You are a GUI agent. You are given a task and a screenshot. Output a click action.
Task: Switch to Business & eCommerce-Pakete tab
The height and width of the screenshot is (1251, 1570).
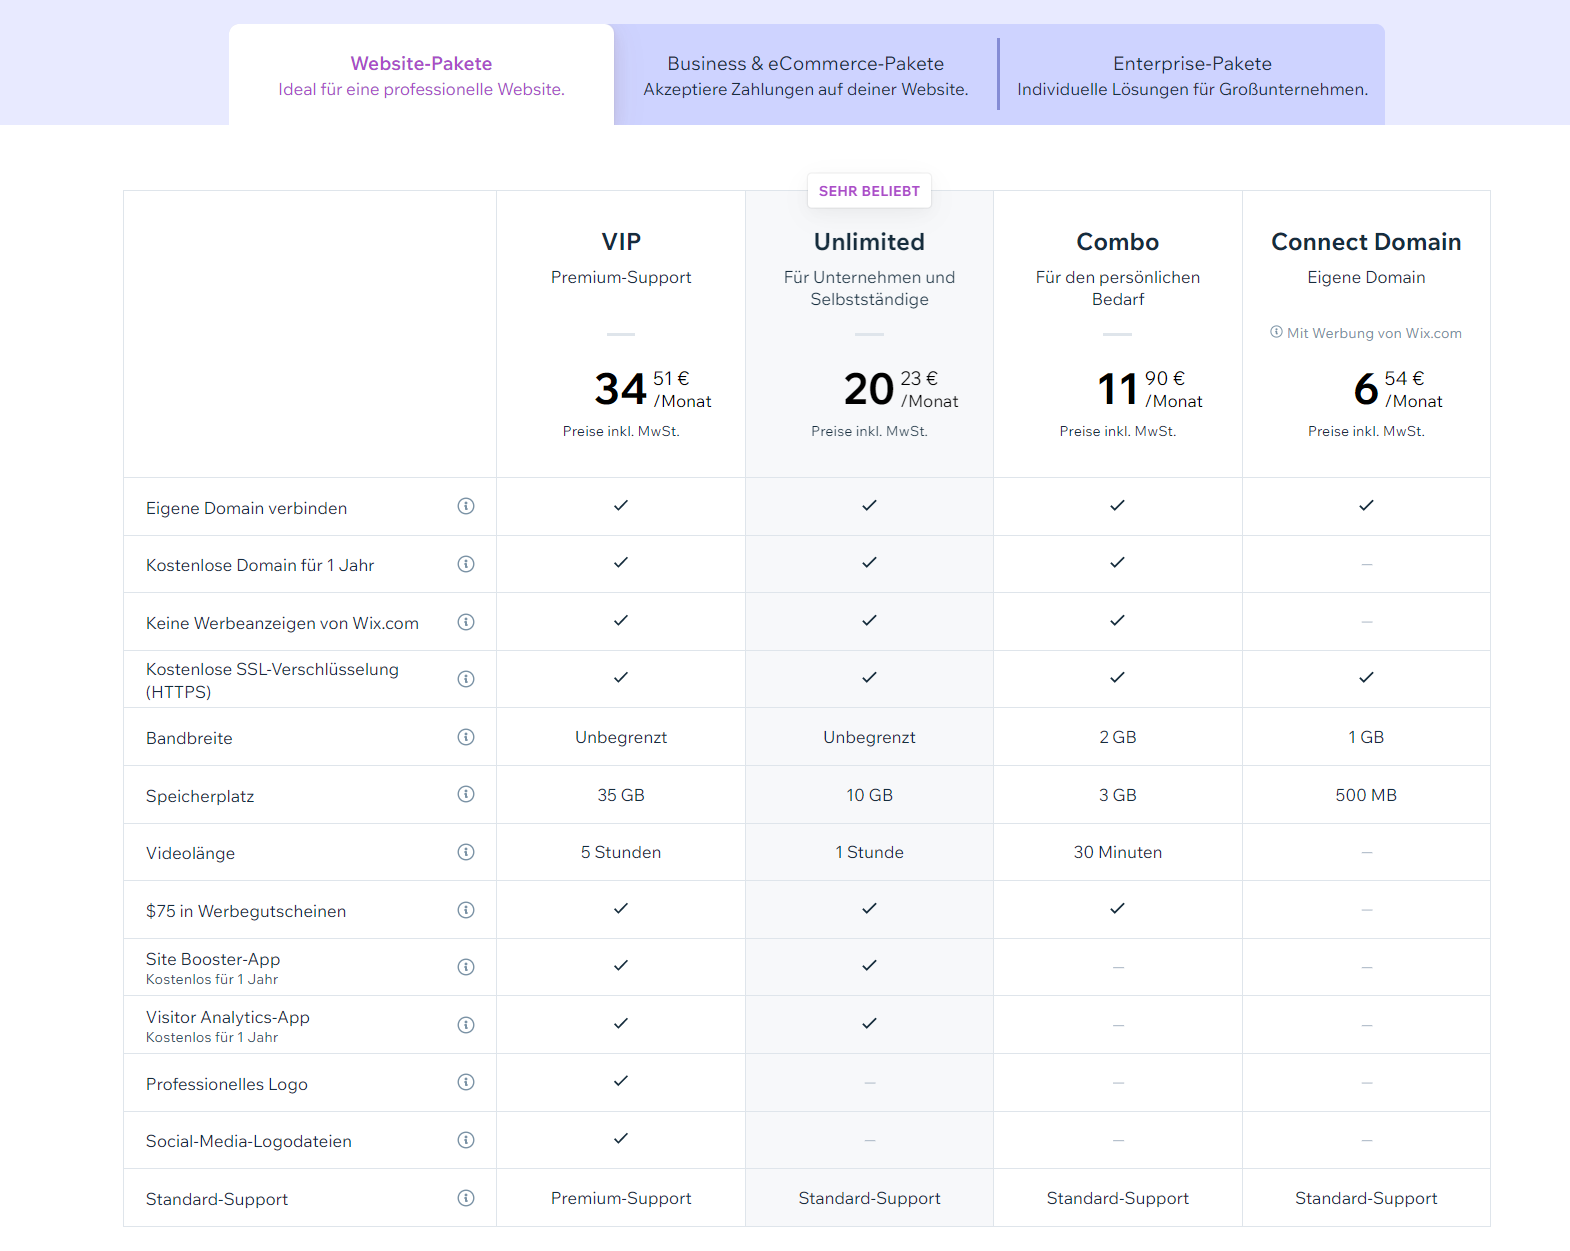coord(805,75)
